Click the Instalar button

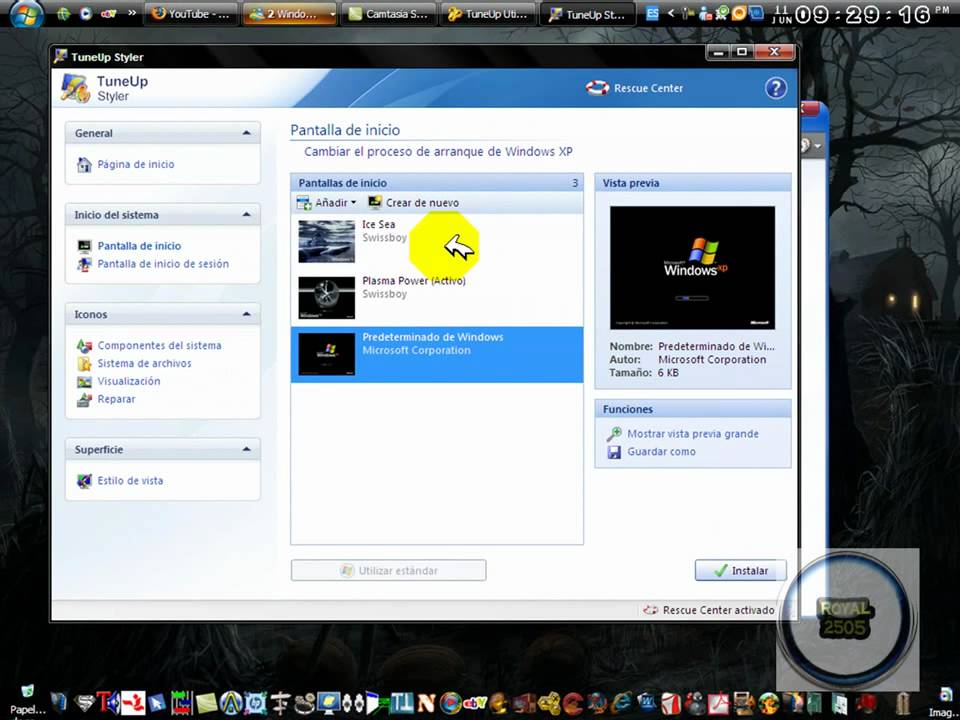(741, 571)
